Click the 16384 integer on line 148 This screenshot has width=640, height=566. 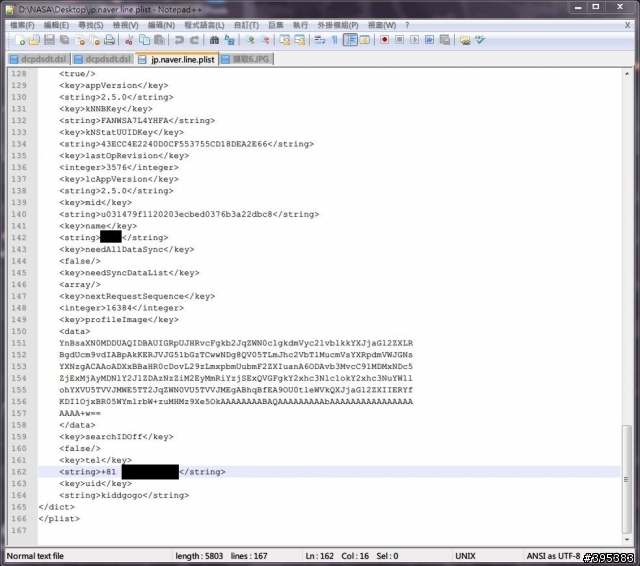[119, 308]
